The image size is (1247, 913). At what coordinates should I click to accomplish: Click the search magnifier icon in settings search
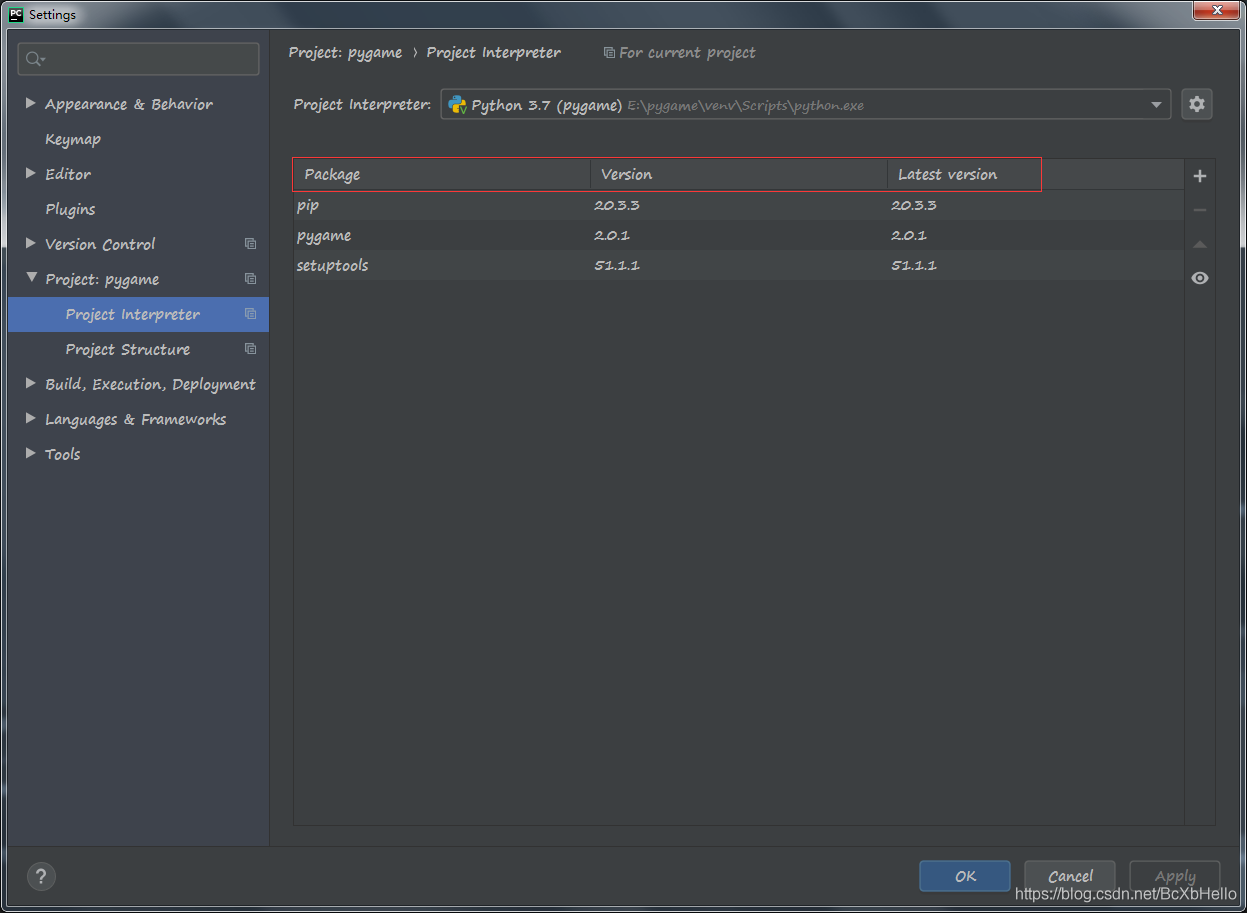pos(35,60)
